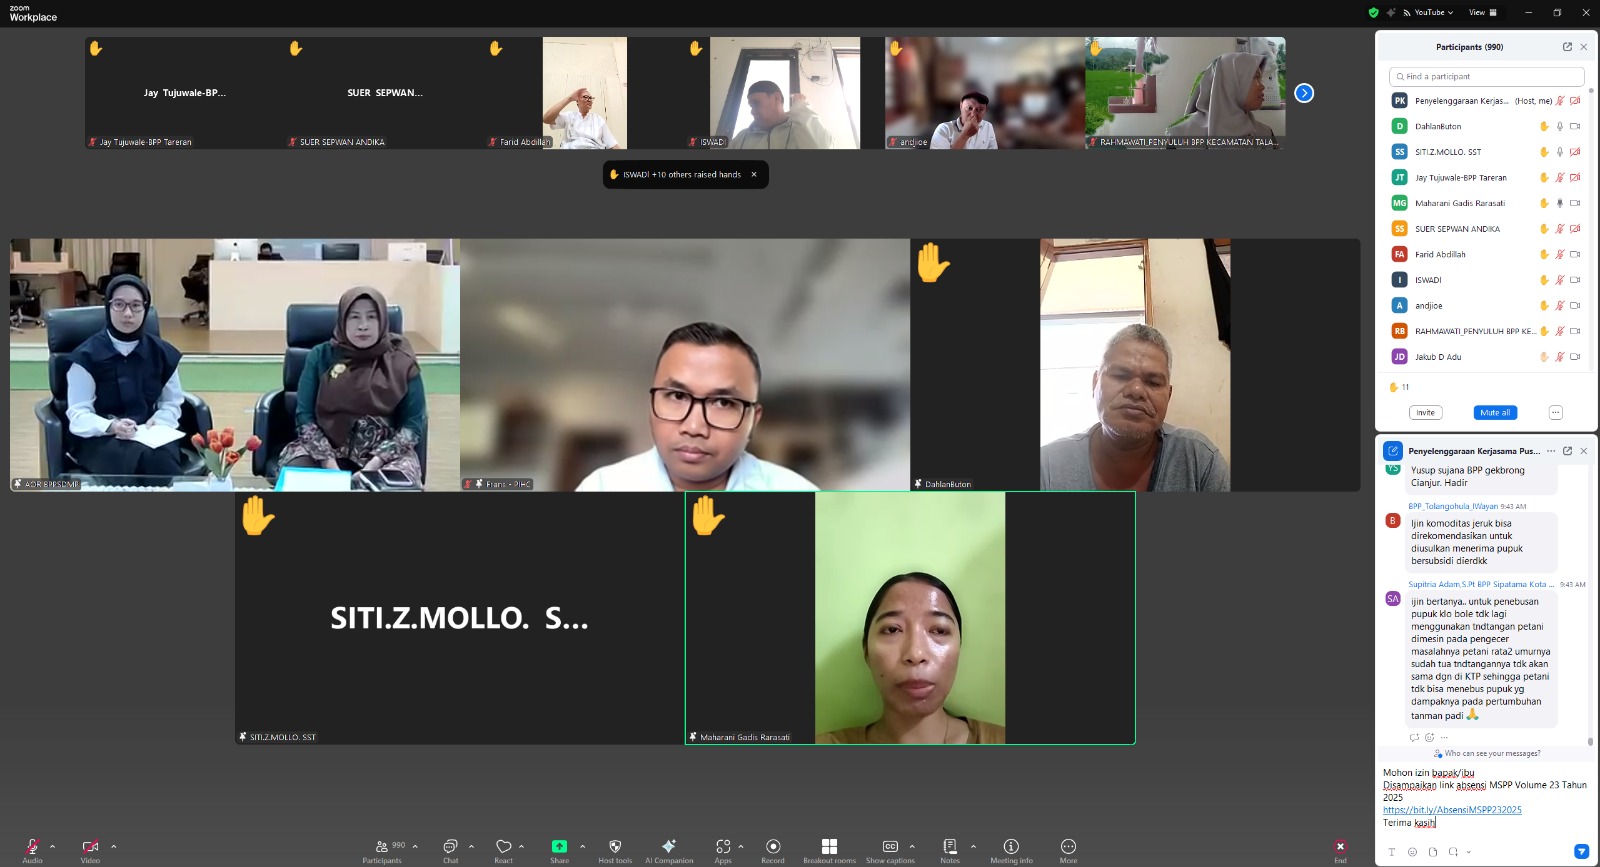Screen dimensions: 1600x867
Task: Open the More menu in the meeting toolbar
Action: click(x=1068, y=847)
